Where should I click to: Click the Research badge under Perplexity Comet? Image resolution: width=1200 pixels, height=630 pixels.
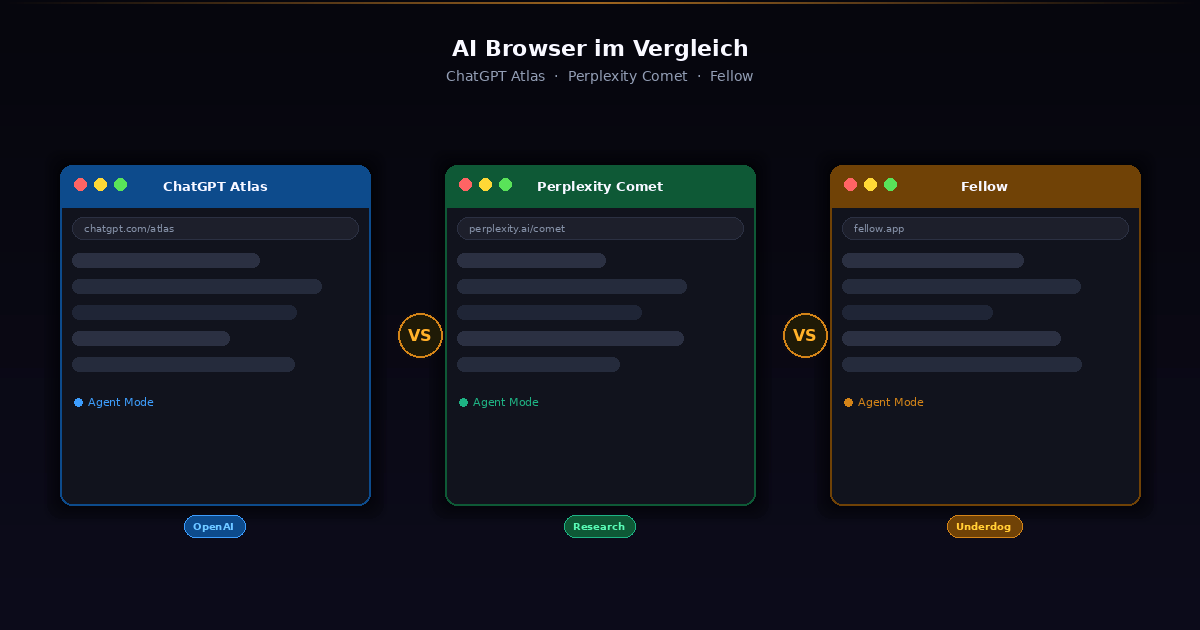pyautogui.click(x=600, y=526)
